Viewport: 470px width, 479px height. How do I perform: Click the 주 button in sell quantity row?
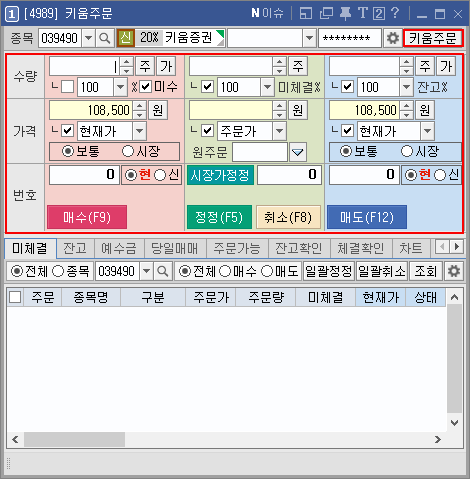(425, 66)
